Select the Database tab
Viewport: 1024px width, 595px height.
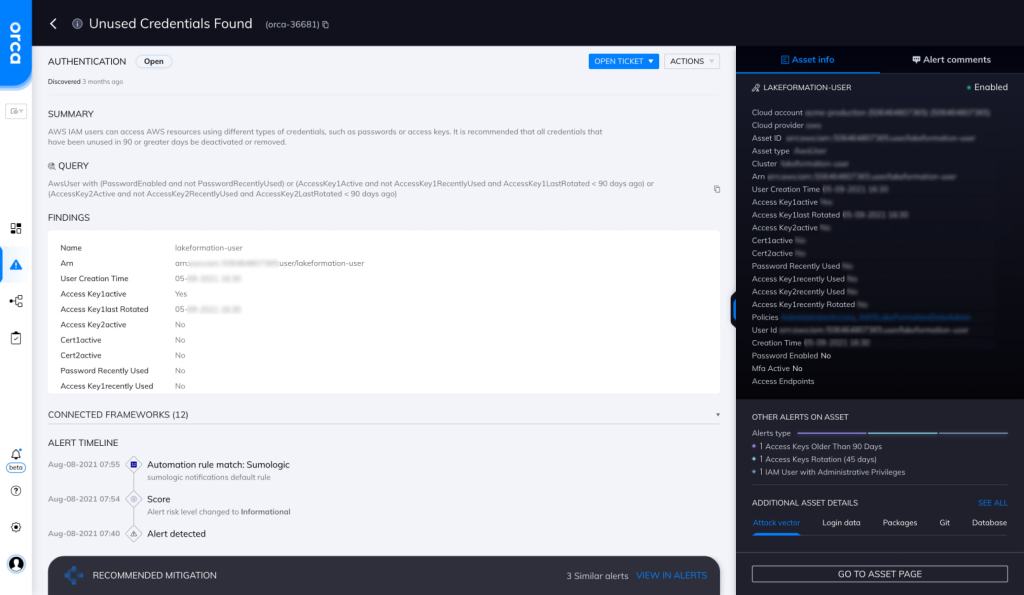(989, 523)
